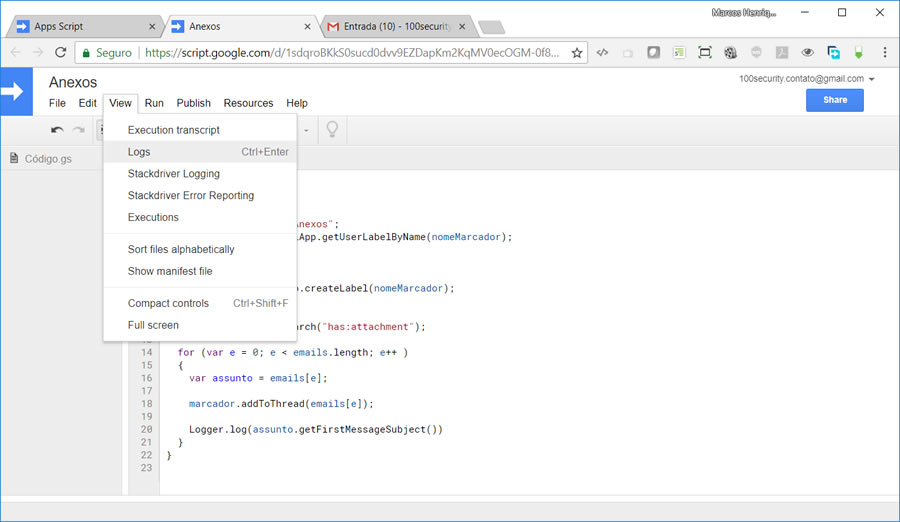This screenshot has height=522, width=900.
Task: Click the undo arrow in the toolbar
Action: click(x=57, y=130)
